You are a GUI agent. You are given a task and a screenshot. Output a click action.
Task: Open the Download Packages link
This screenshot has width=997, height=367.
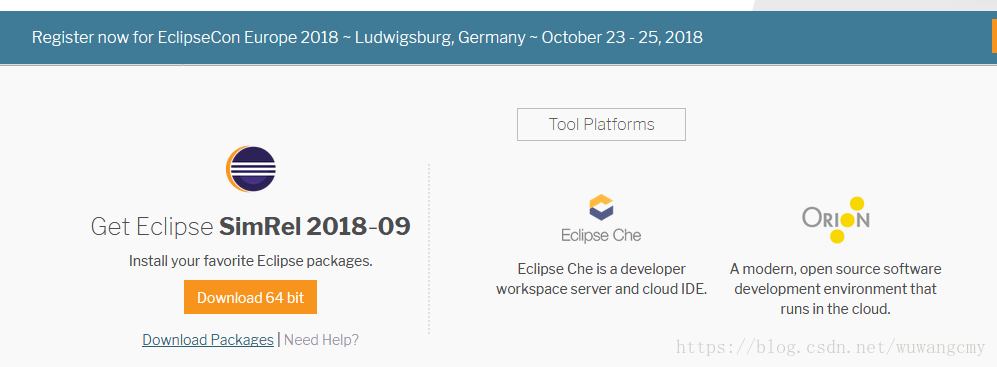point(208,340)
